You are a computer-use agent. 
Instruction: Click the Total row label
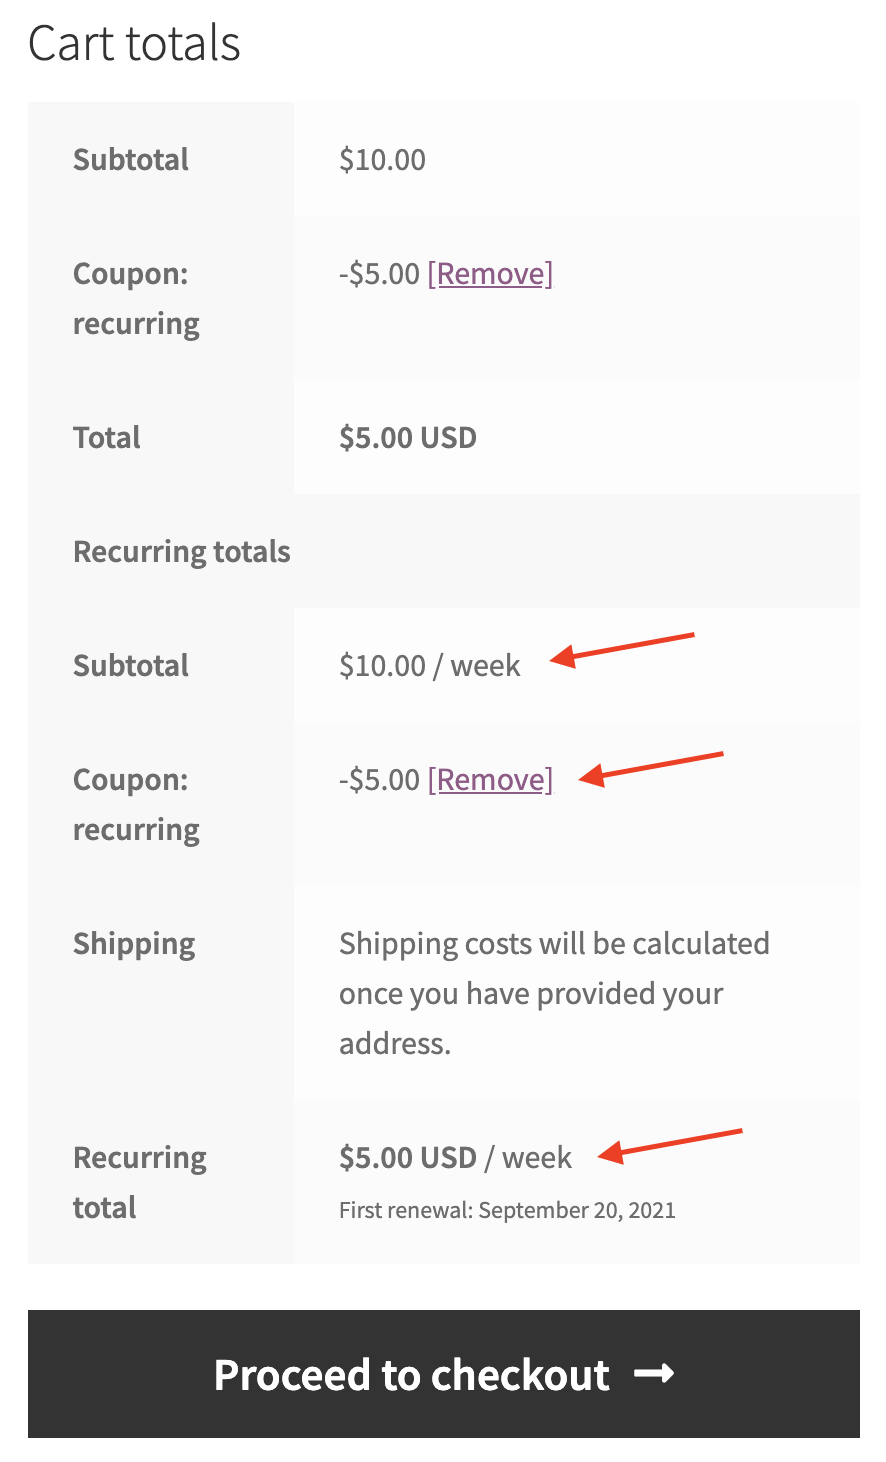pos(106,438)
